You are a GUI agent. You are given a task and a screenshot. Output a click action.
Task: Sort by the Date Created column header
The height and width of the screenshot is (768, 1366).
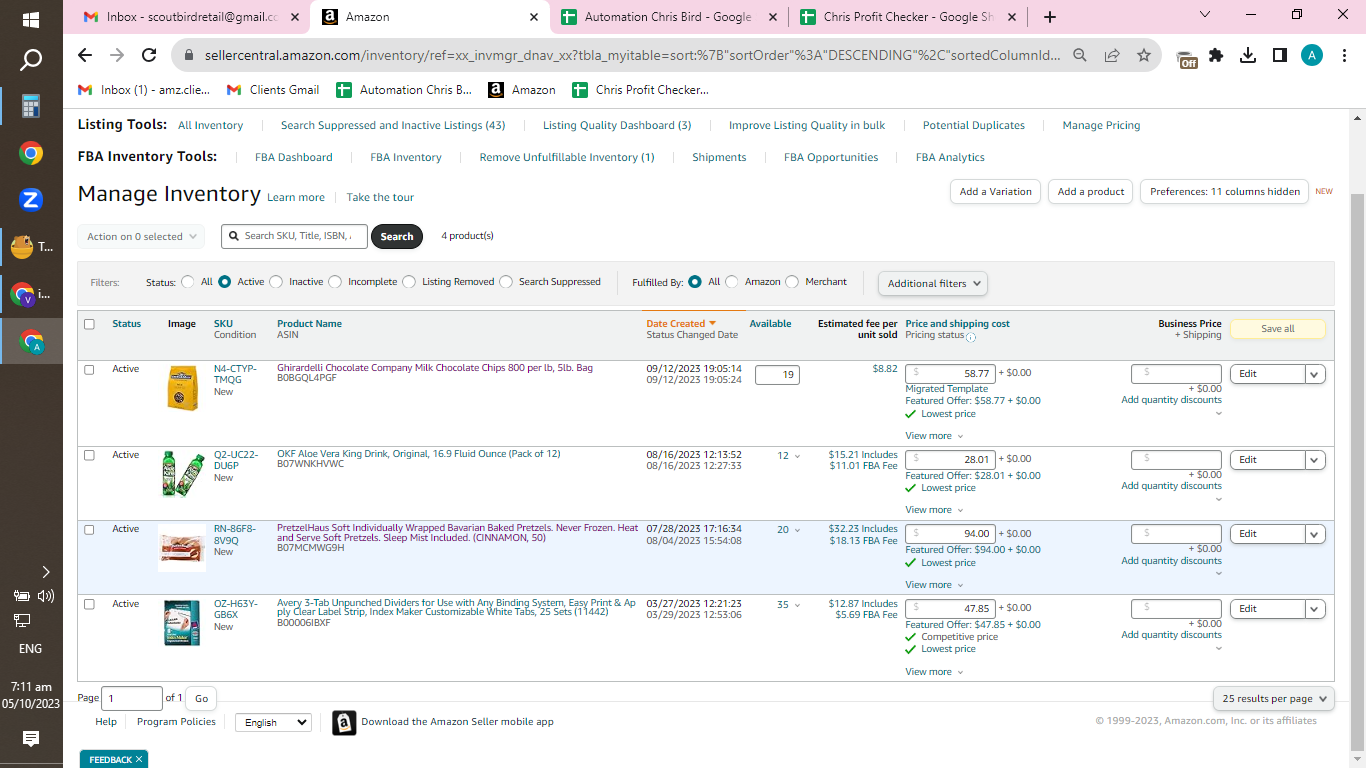pos(681,324)
